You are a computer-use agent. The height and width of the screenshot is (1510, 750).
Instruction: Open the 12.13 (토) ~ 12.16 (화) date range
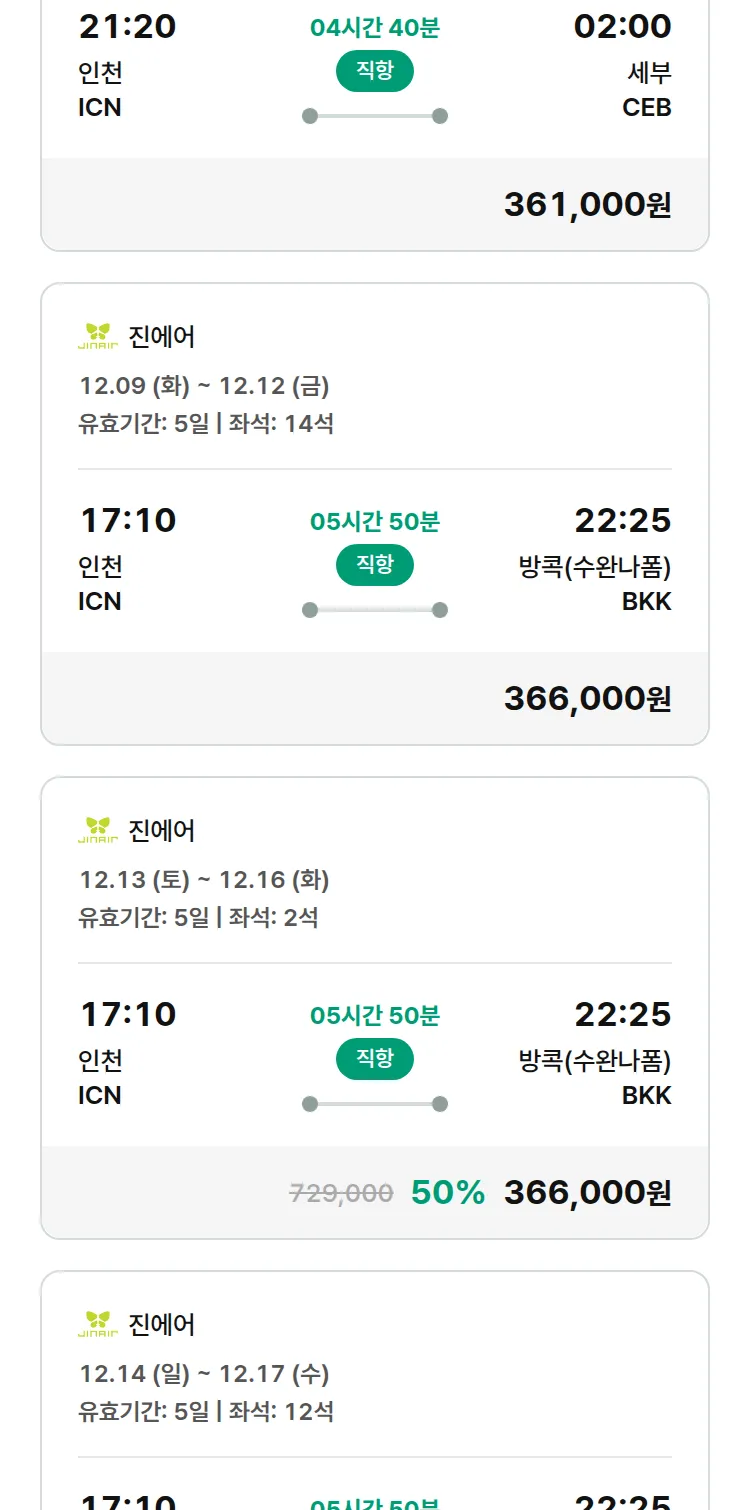(x=204, y=879)
